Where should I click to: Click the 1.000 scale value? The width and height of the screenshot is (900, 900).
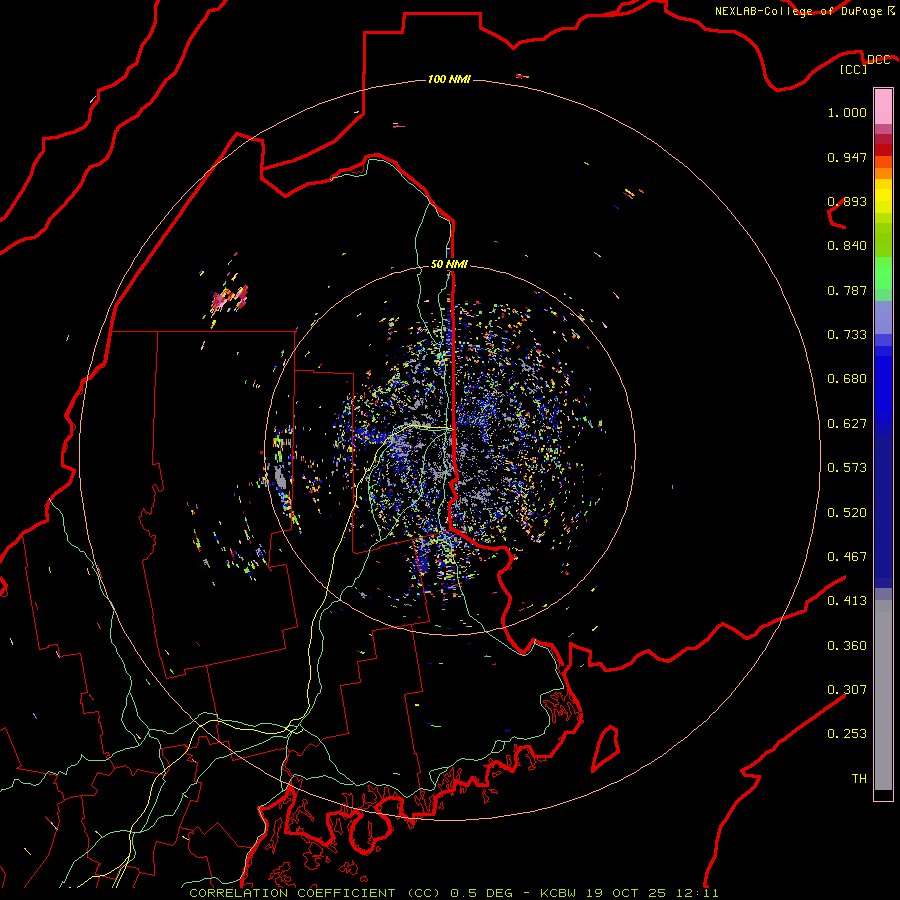847,112
